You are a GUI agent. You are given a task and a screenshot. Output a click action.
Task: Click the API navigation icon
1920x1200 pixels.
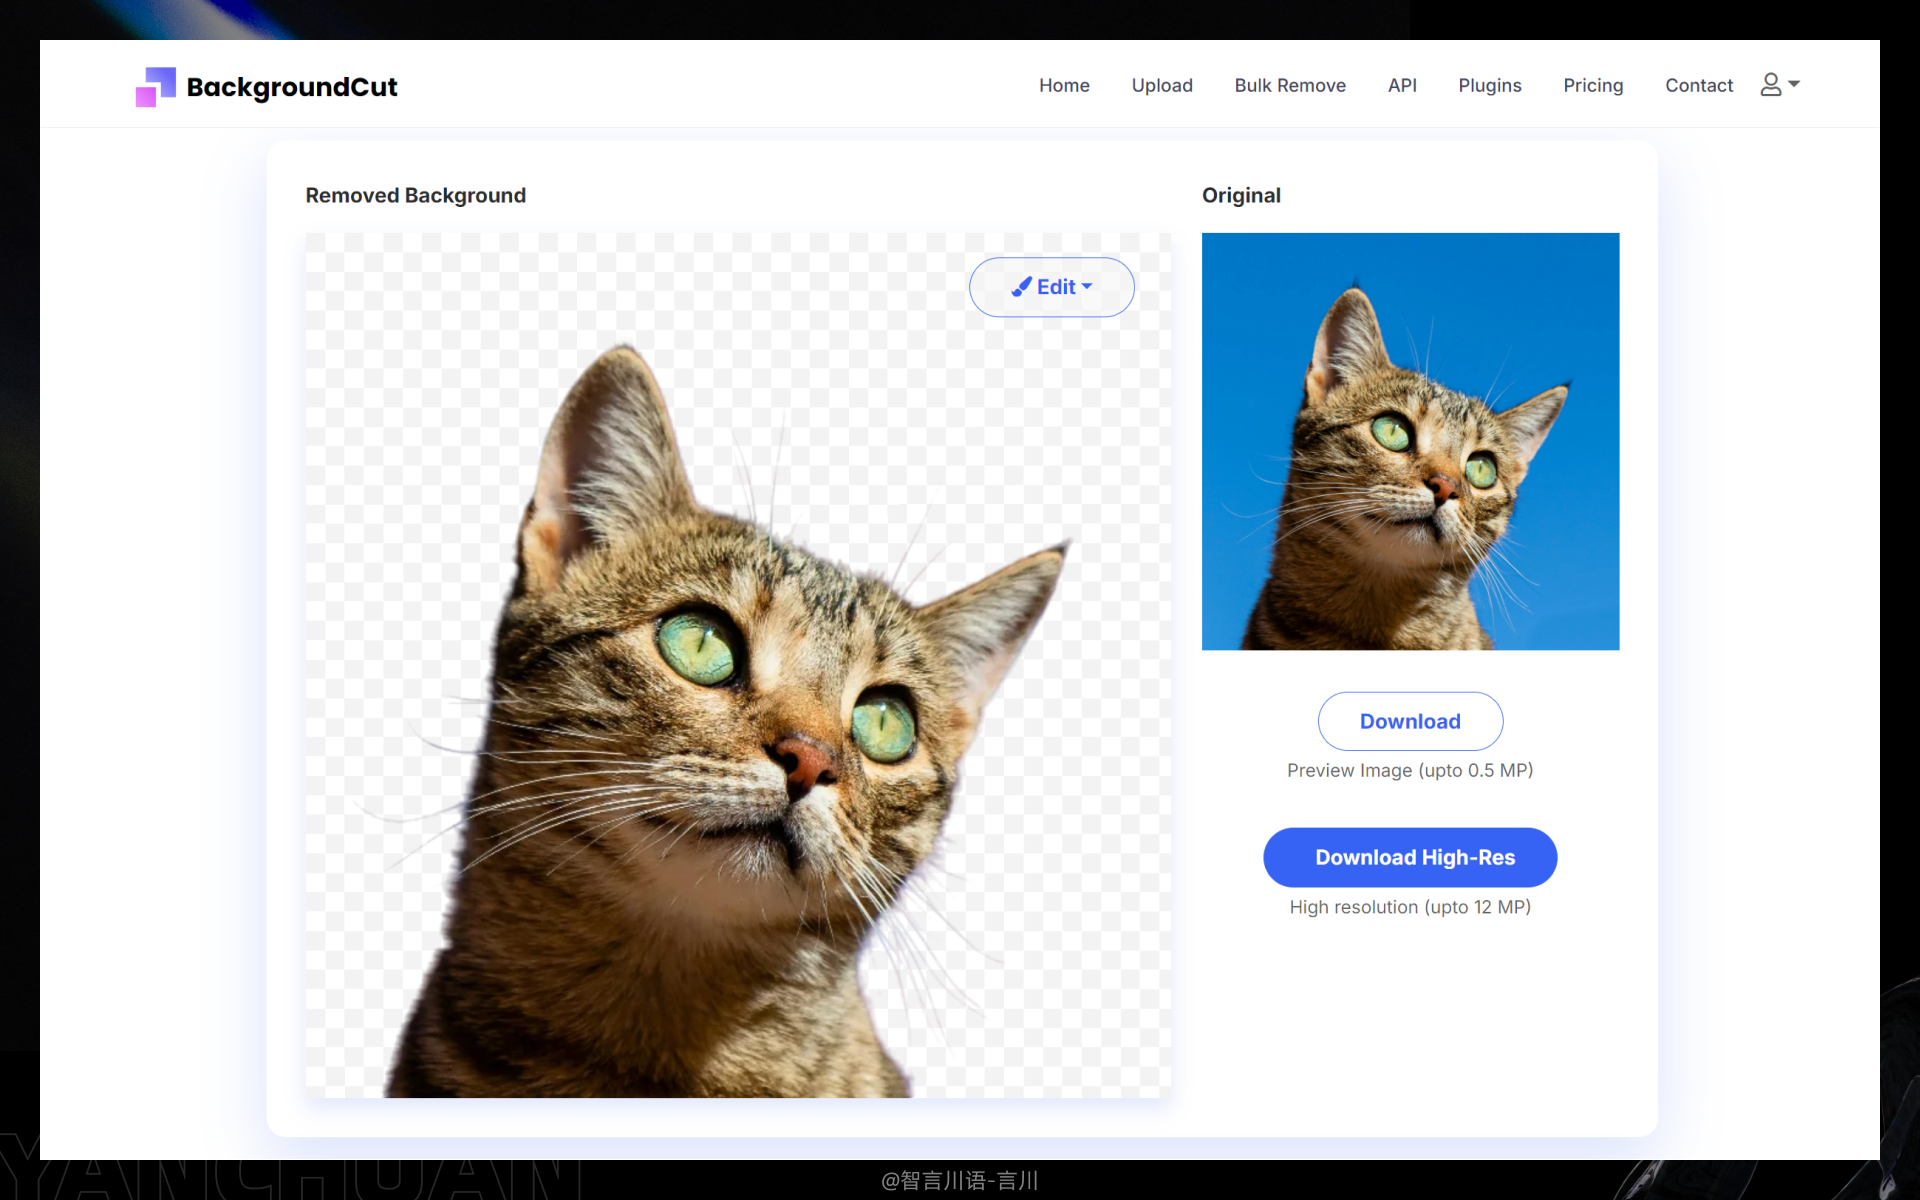(x=1402, y=84)
